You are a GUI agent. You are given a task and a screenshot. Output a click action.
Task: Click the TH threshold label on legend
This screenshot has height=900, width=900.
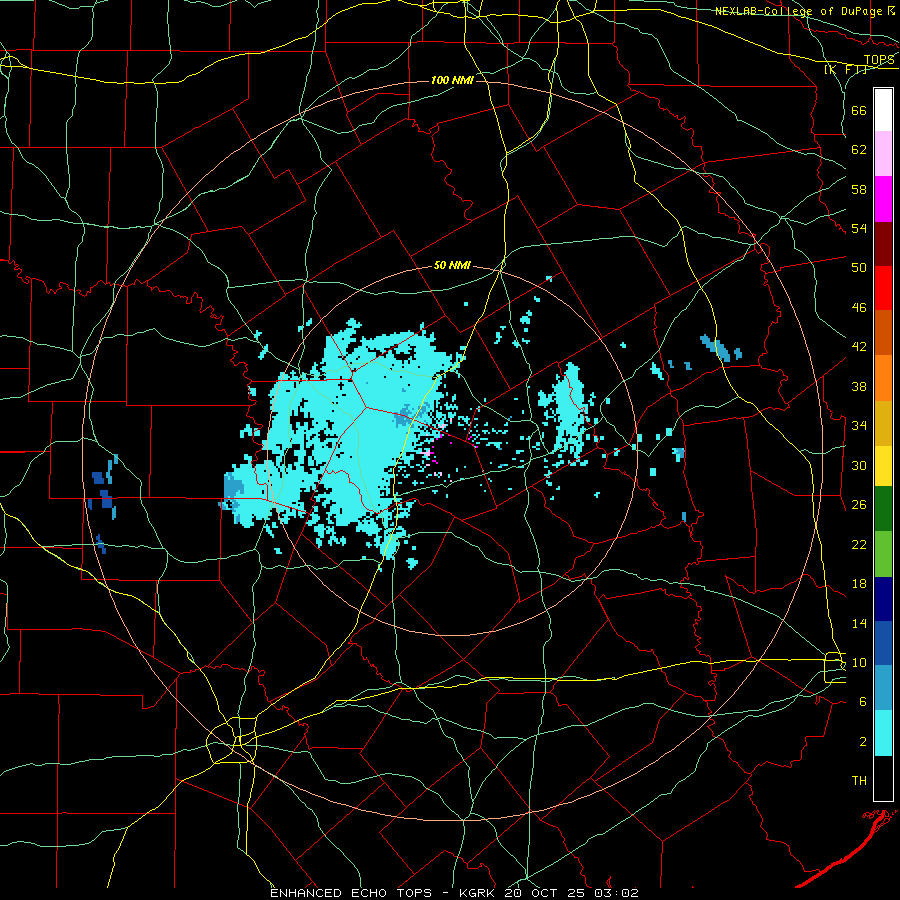click(859, 781)
